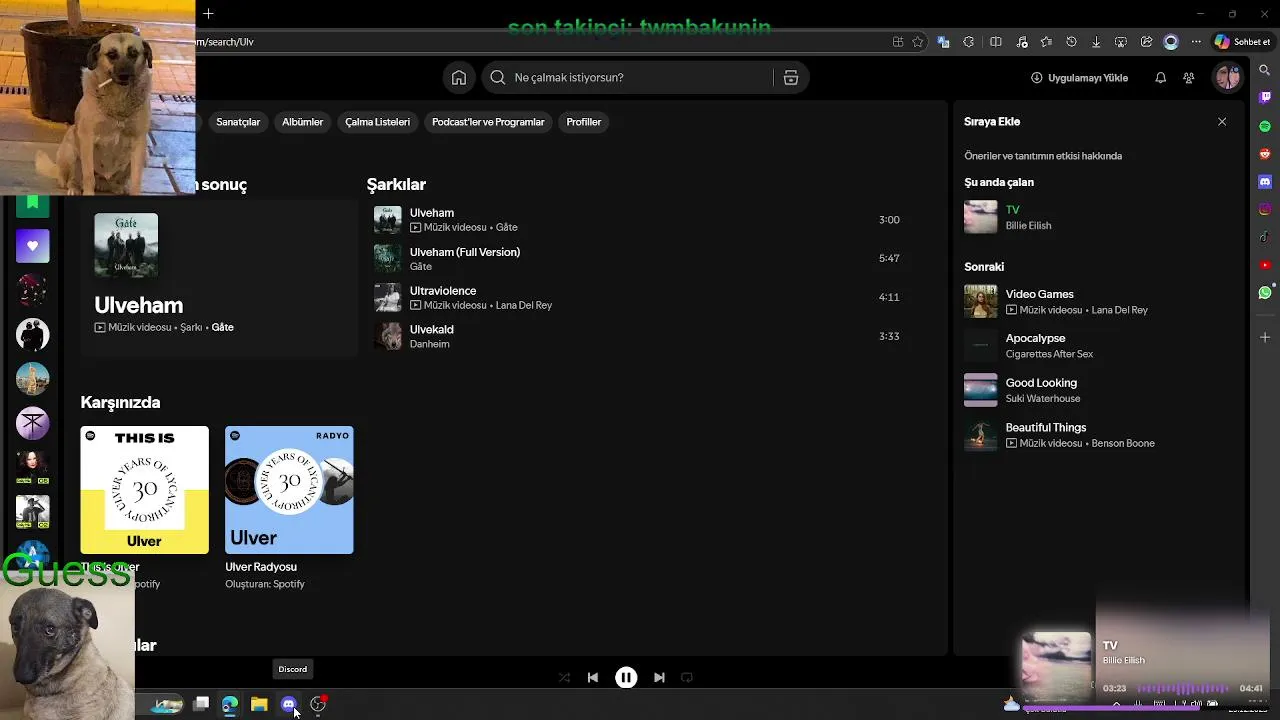Close the Sıraya Ekle queue panel
The image size is (1280, 720).
(1222, 121)
